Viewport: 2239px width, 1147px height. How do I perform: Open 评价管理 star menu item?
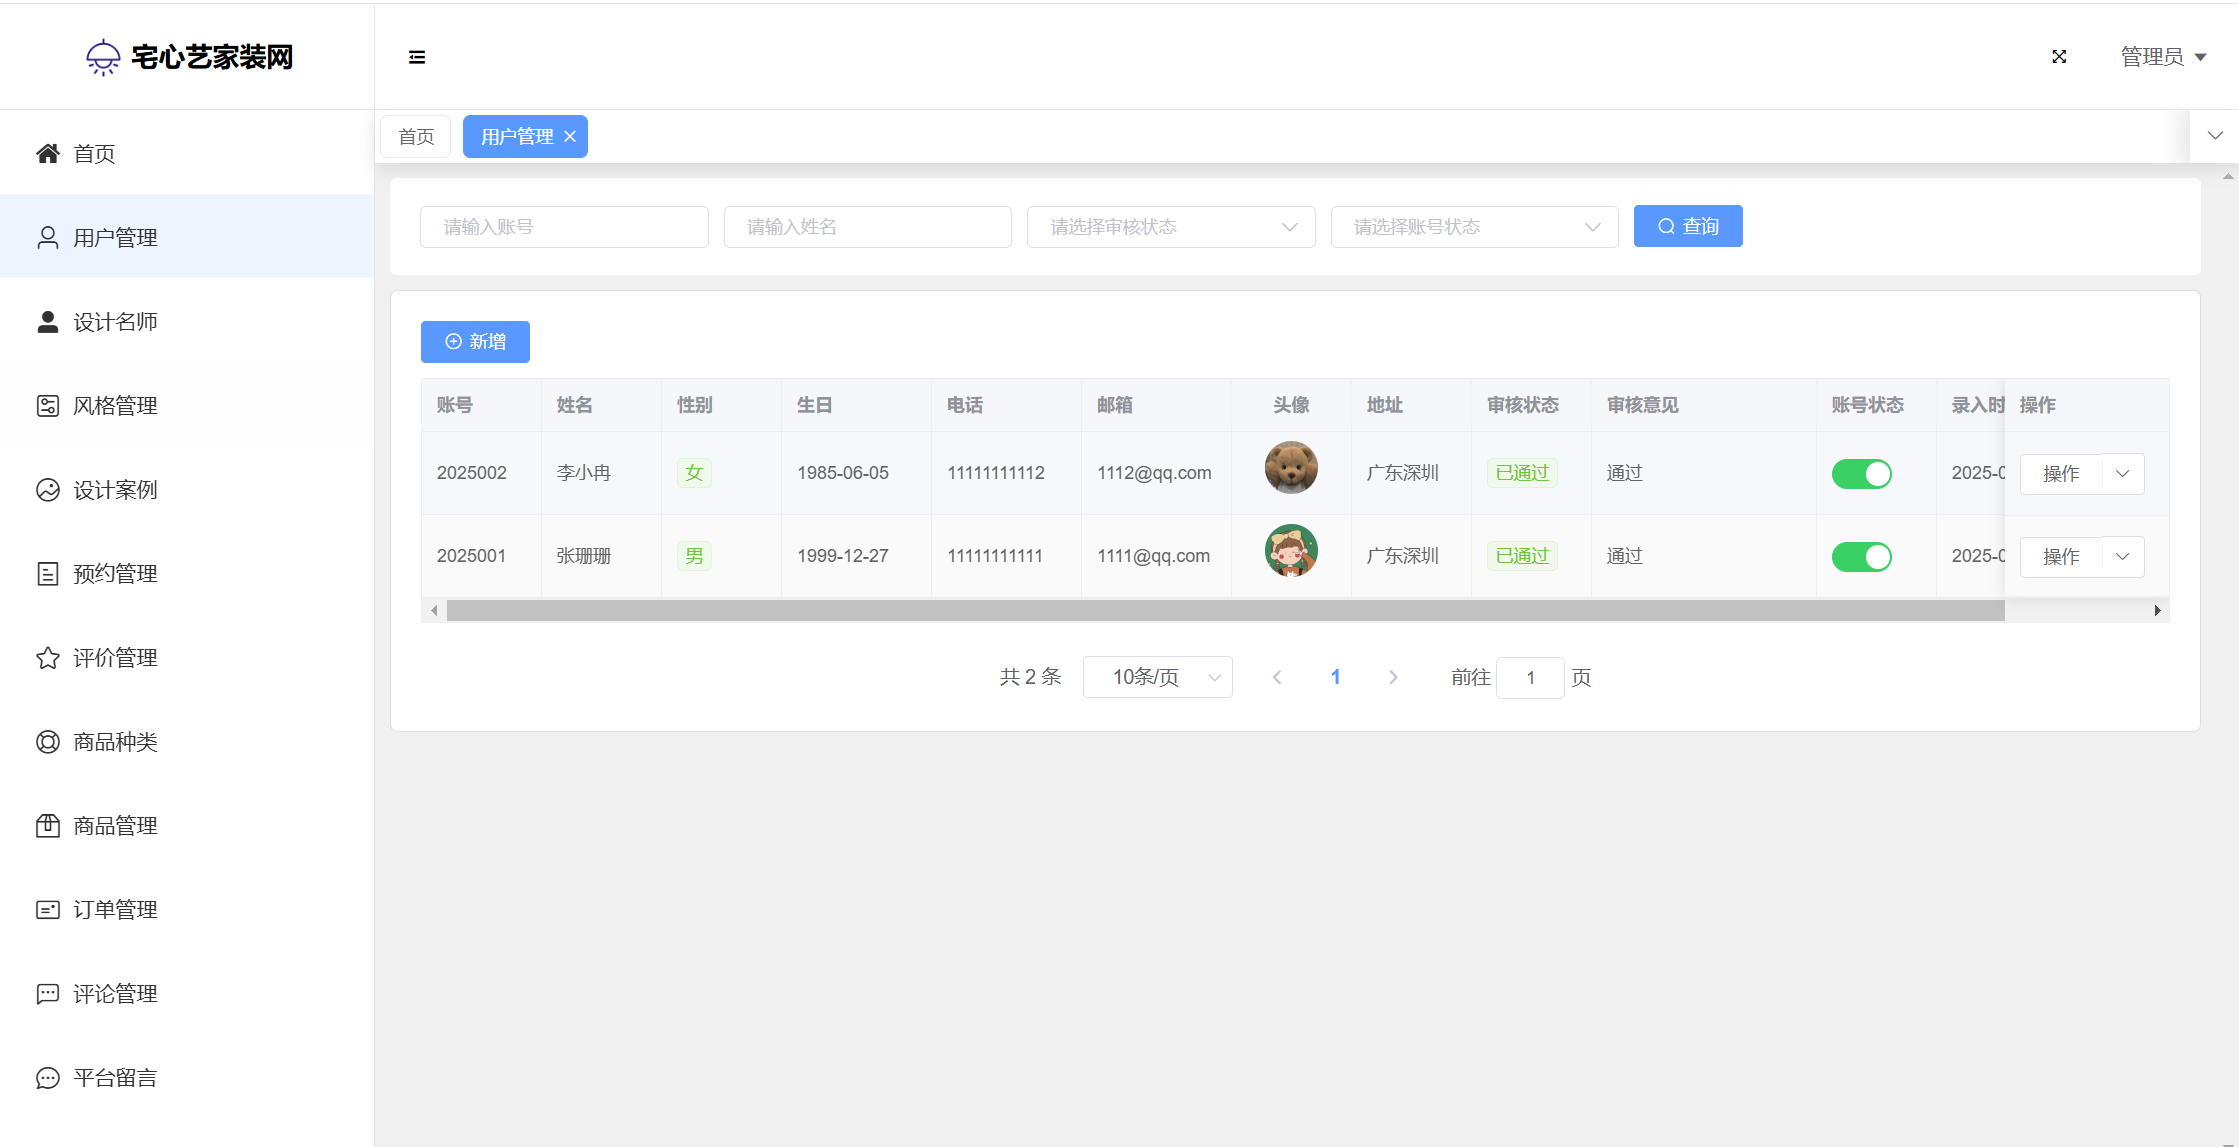click(115, 658)
